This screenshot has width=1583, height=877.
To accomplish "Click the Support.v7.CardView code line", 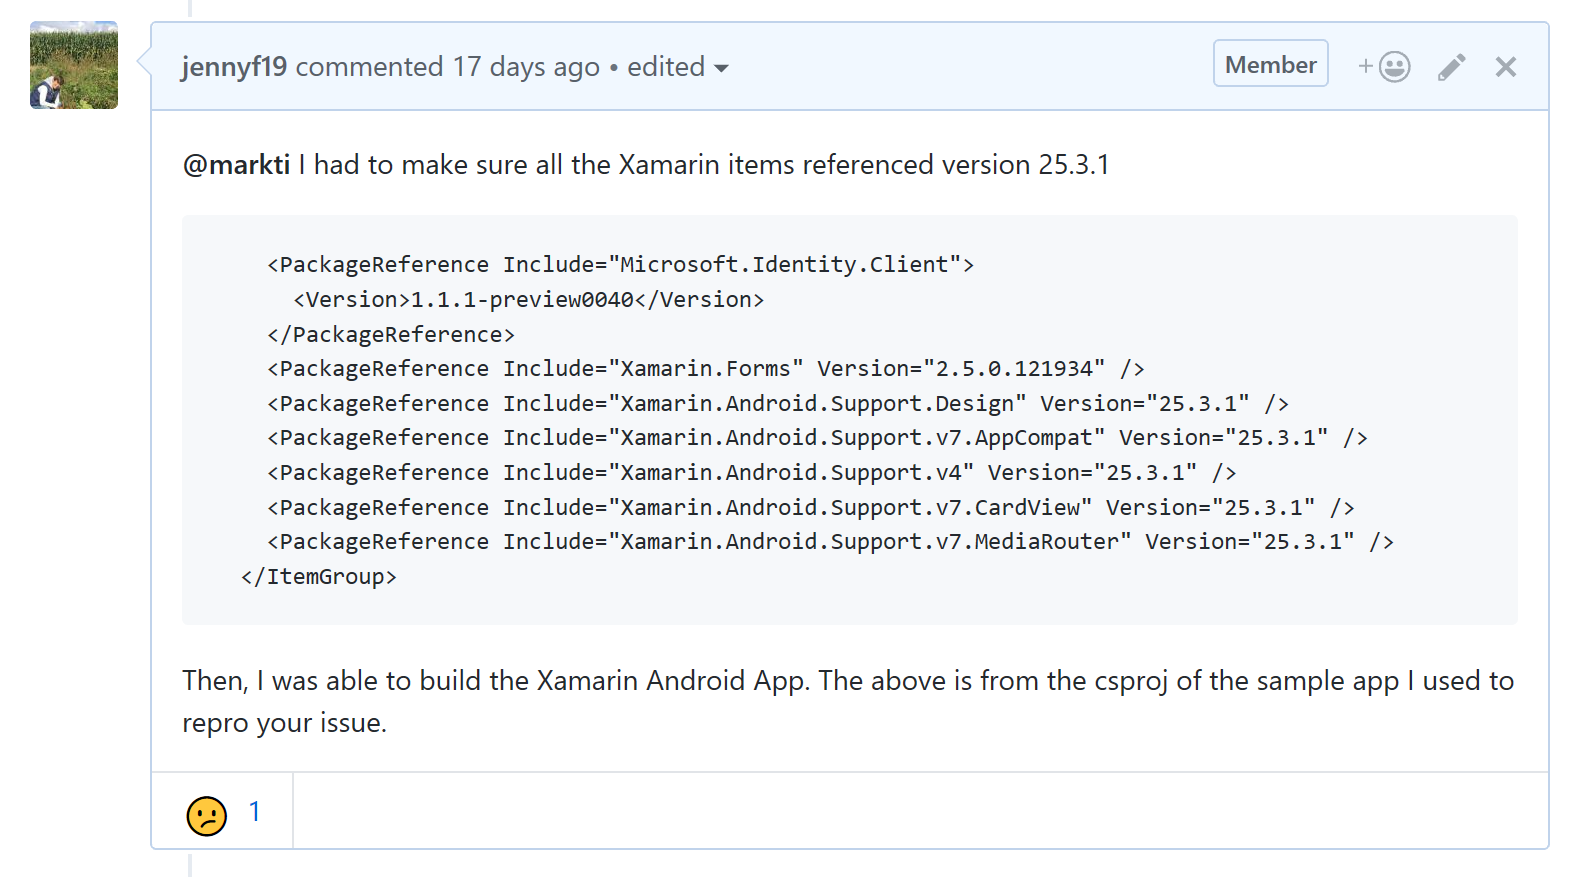I will tap(811, 507).
